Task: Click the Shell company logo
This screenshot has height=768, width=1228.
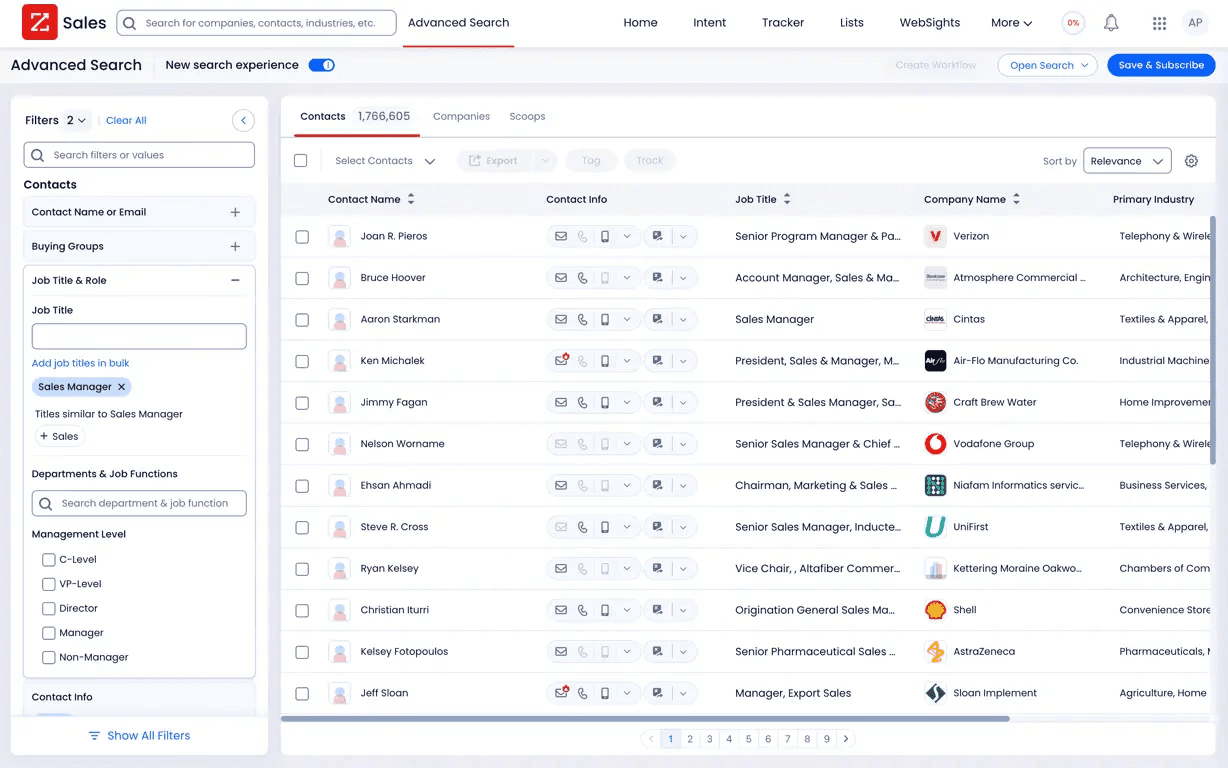Action: [935, 610]
